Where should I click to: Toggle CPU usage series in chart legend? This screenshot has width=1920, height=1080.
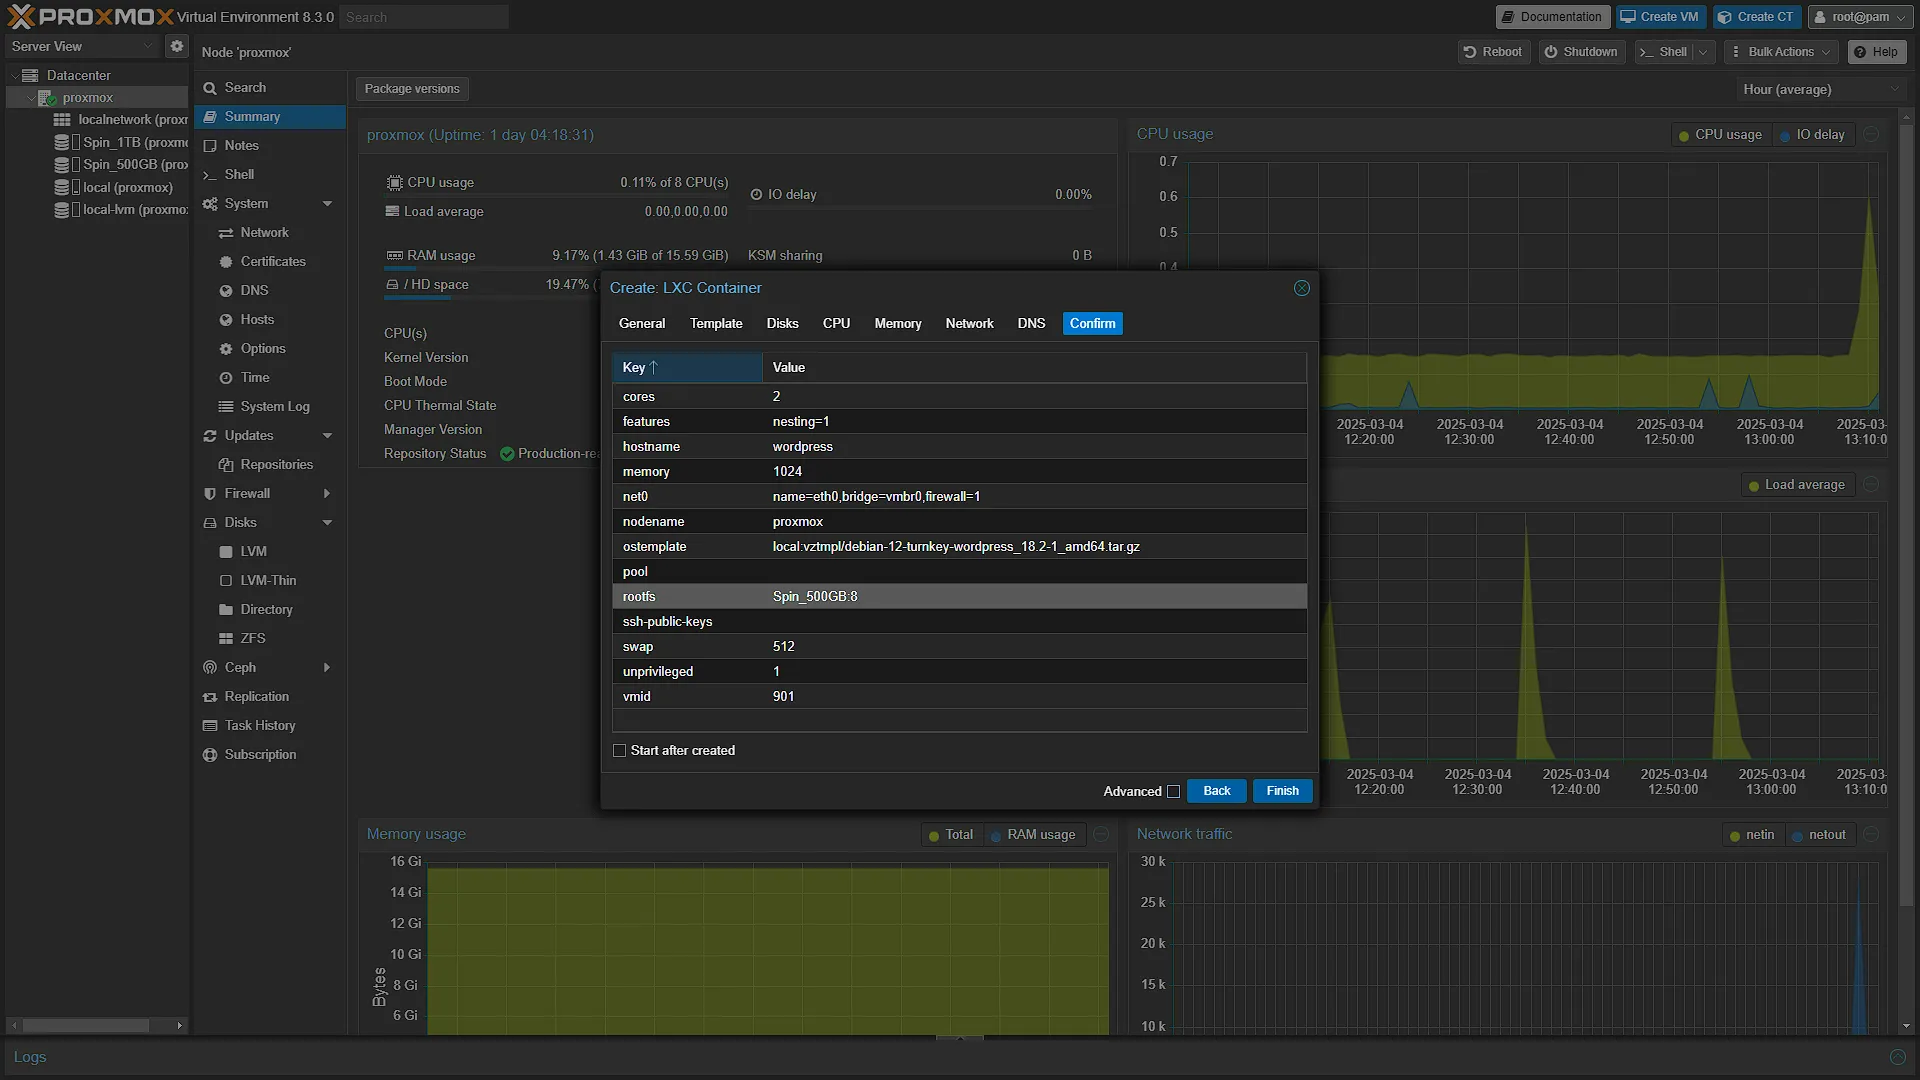tap(1720, 134)
